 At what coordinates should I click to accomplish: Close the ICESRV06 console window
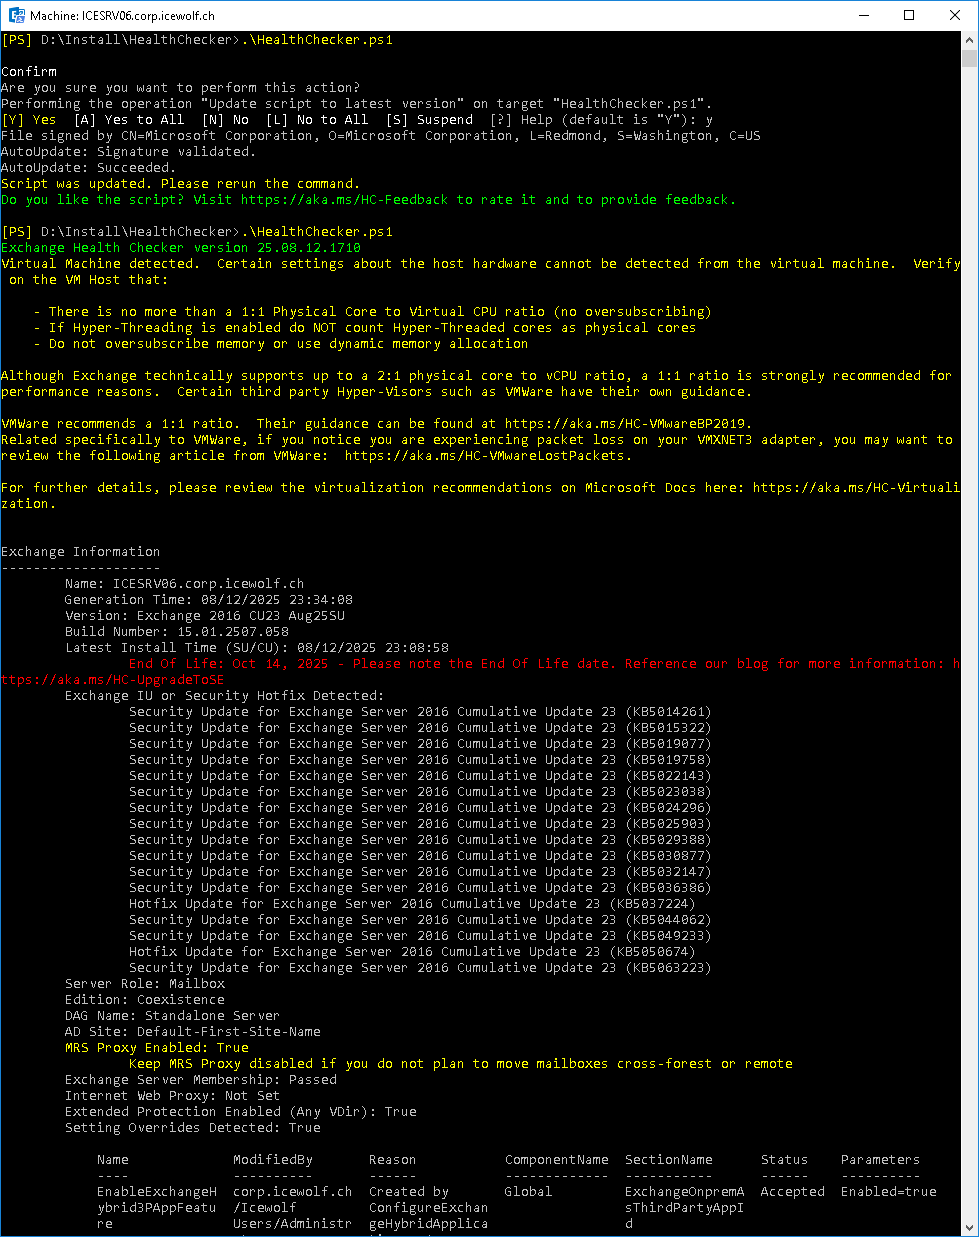click(x=955, y=15)
